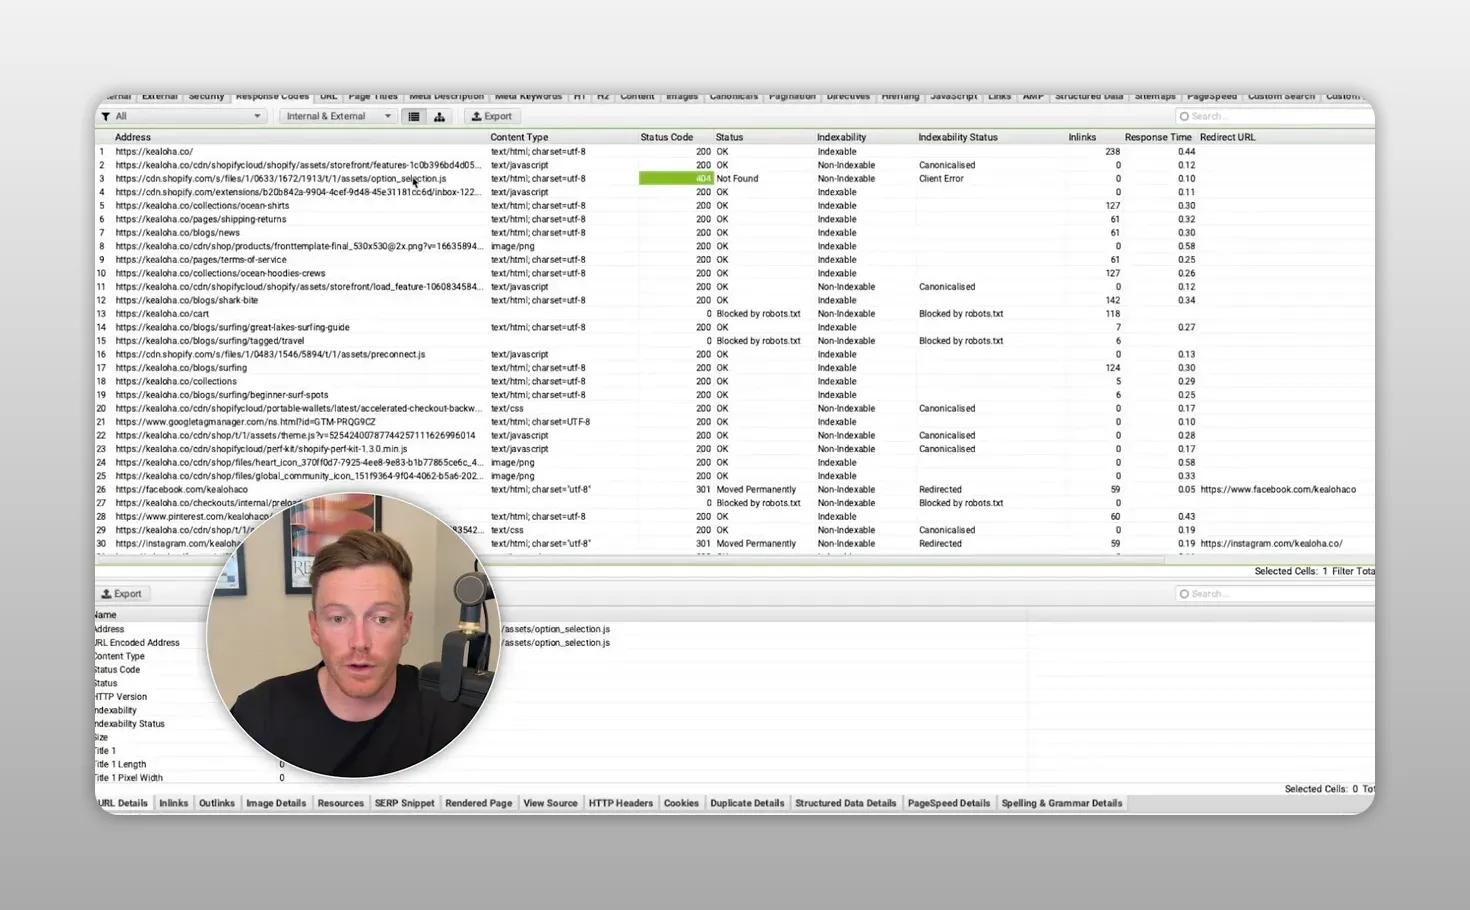Sort by Redirect URL column header

[x=1228, y=138]
